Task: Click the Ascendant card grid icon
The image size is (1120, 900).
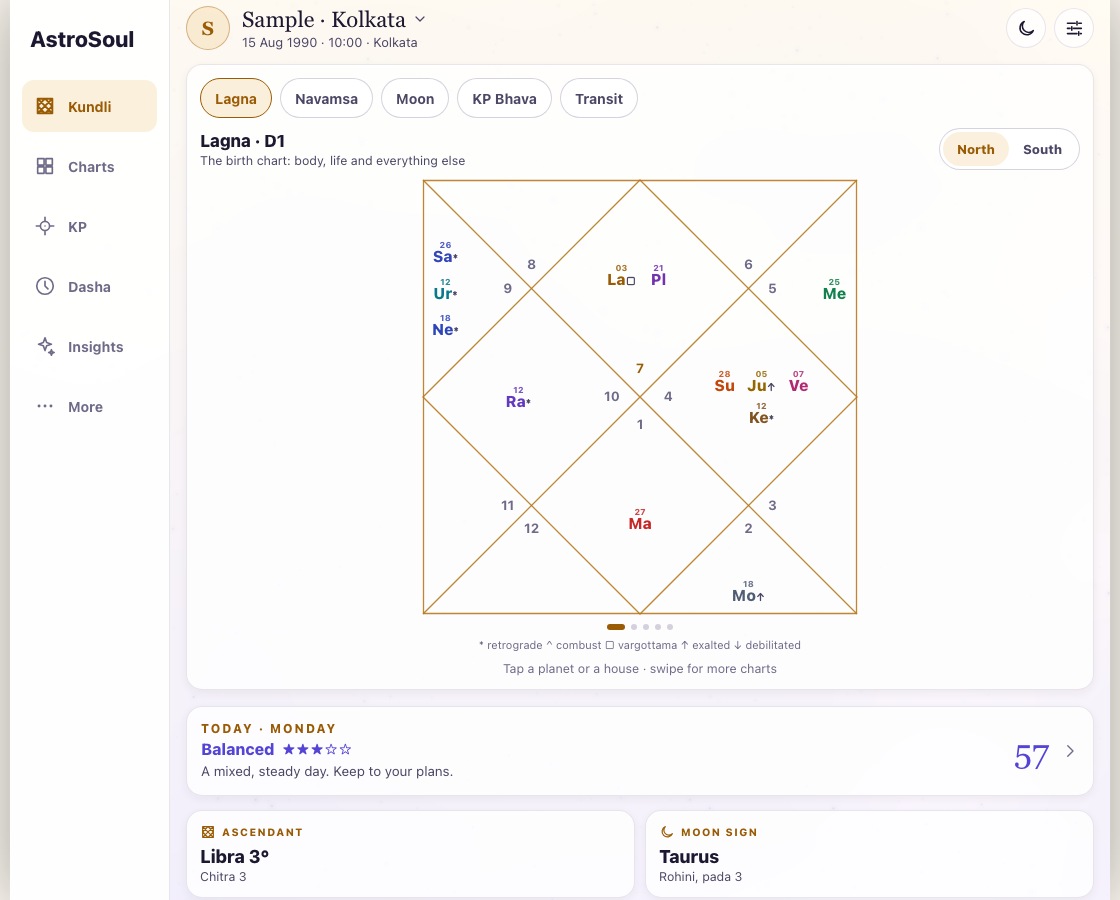Action: click(208, 832)
